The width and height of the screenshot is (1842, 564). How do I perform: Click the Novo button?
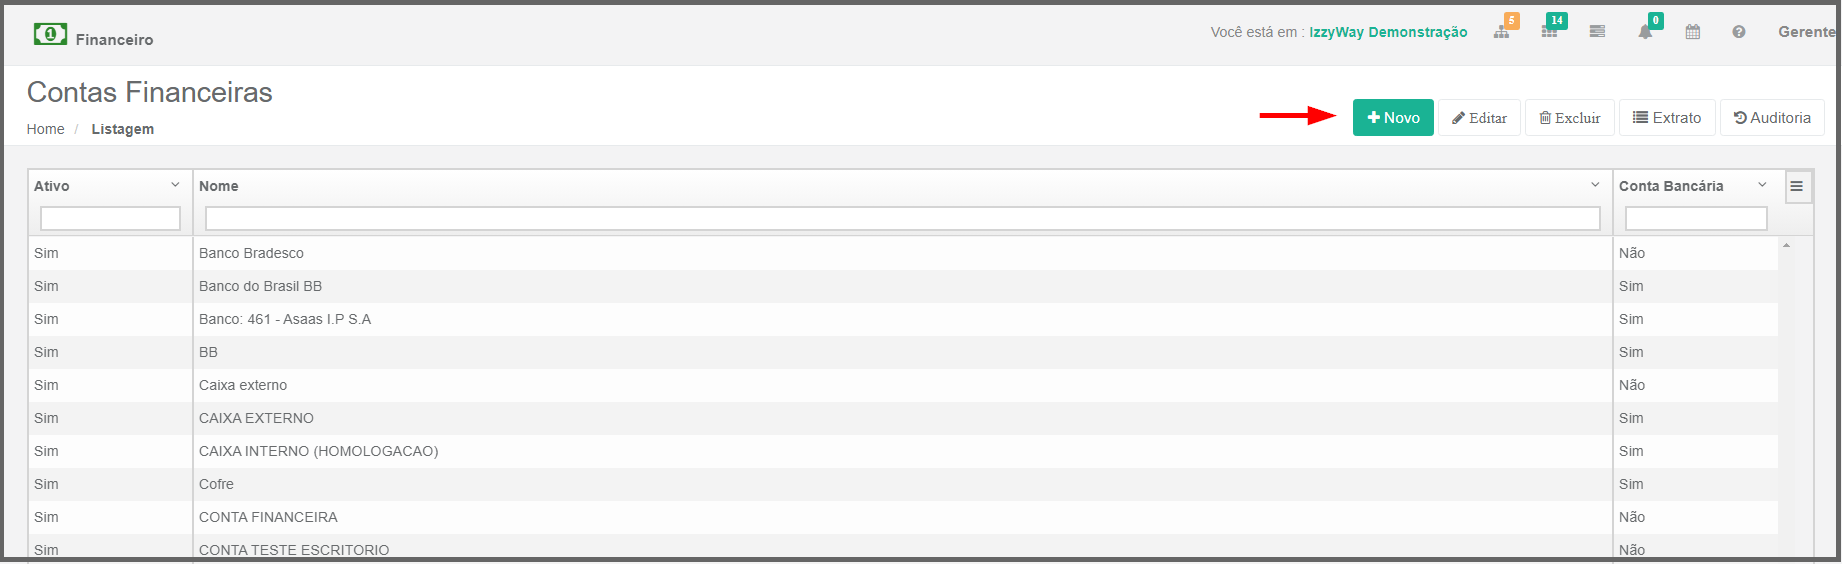point(1393,118)
